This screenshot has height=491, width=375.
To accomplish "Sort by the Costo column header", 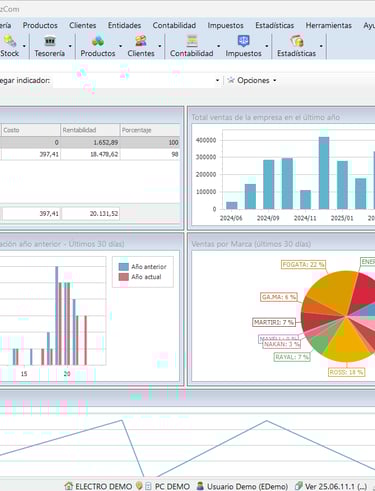I will [x=30, y=130].
